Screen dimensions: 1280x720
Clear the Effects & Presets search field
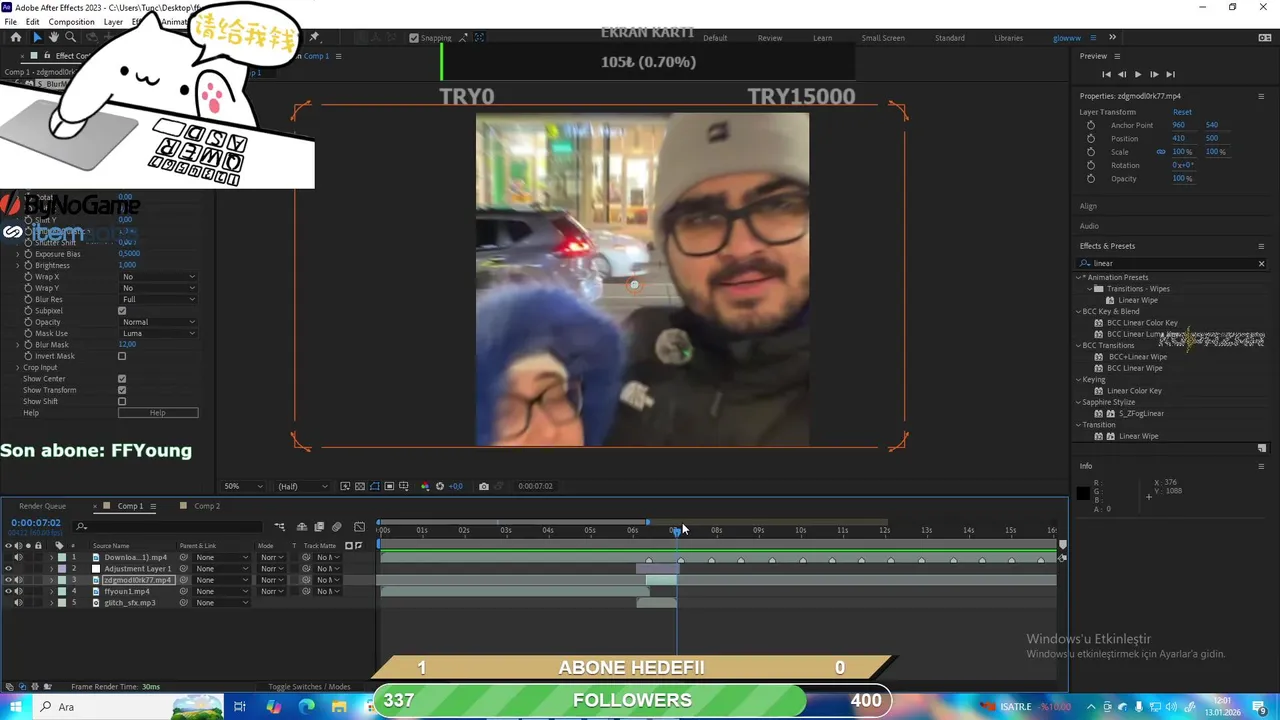(1261, 263)
